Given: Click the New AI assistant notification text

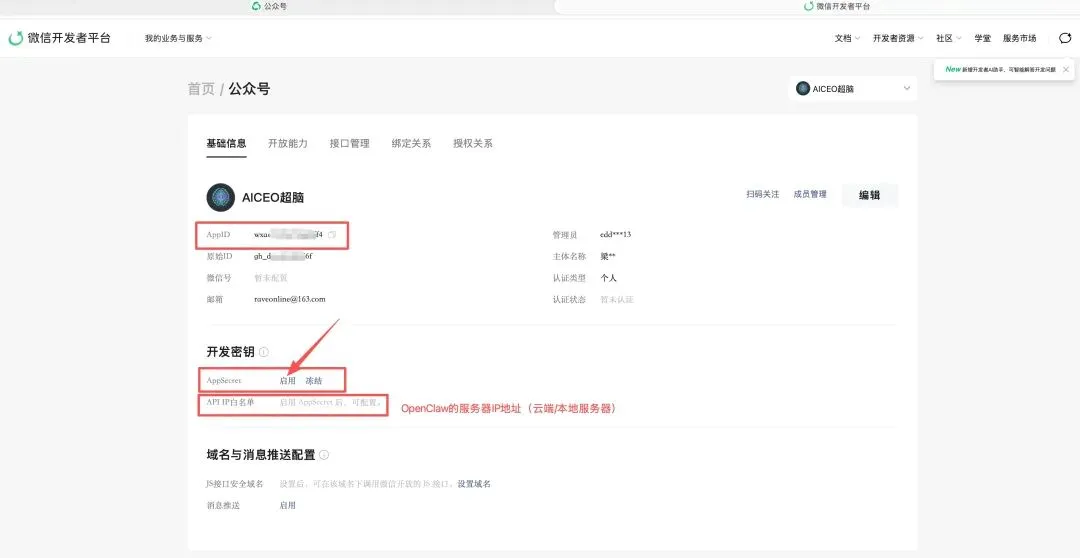Looking at the screenshot, I should click(x=1000, y=70).
